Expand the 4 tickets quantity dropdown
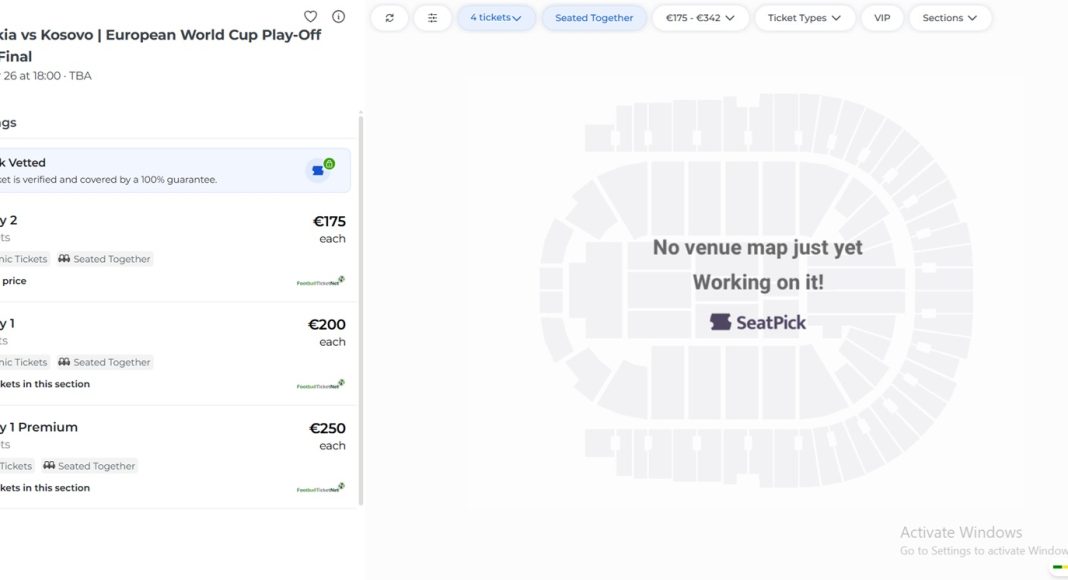The image size is (1068, 580). [x=496, y=18]
